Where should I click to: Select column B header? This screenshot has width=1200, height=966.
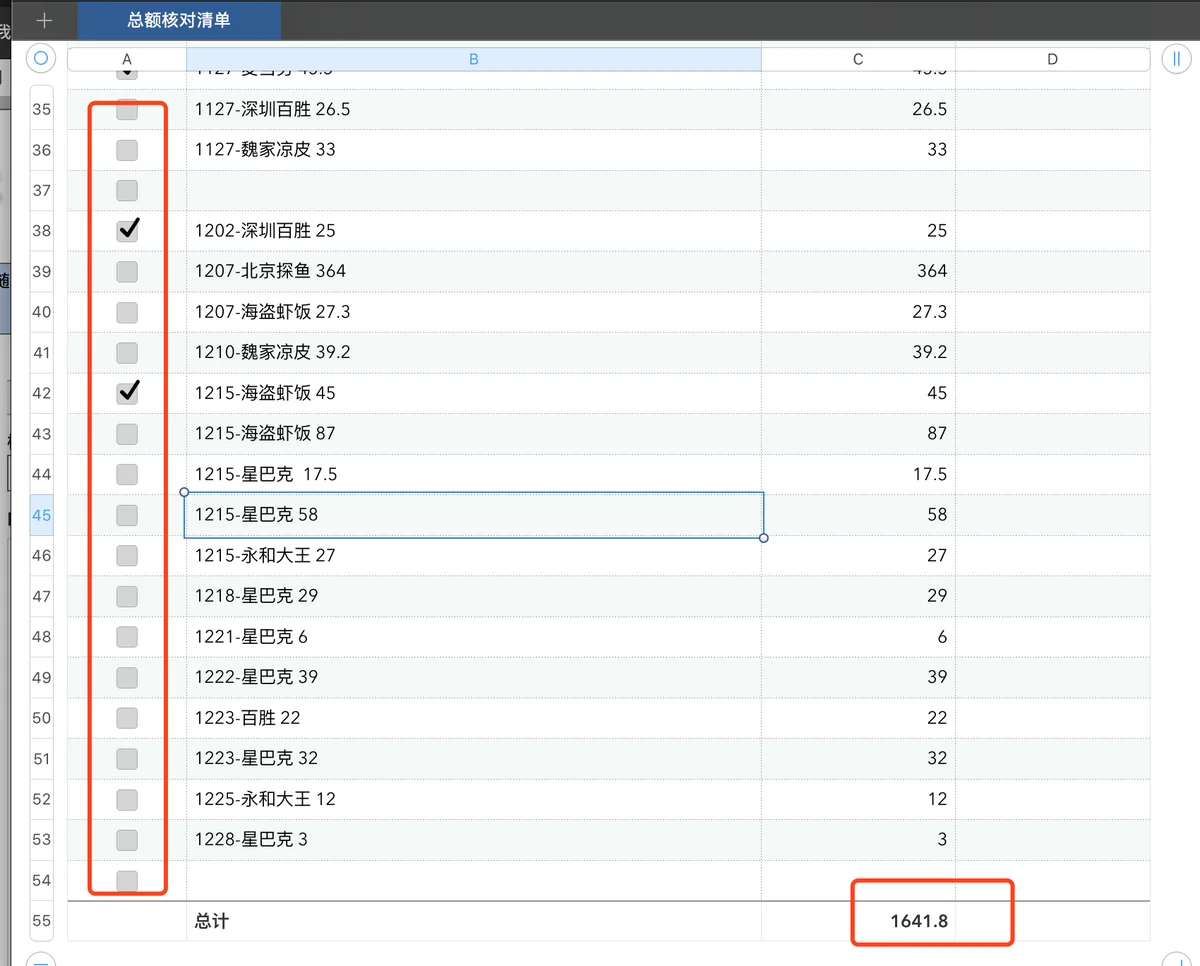(474, 59)
